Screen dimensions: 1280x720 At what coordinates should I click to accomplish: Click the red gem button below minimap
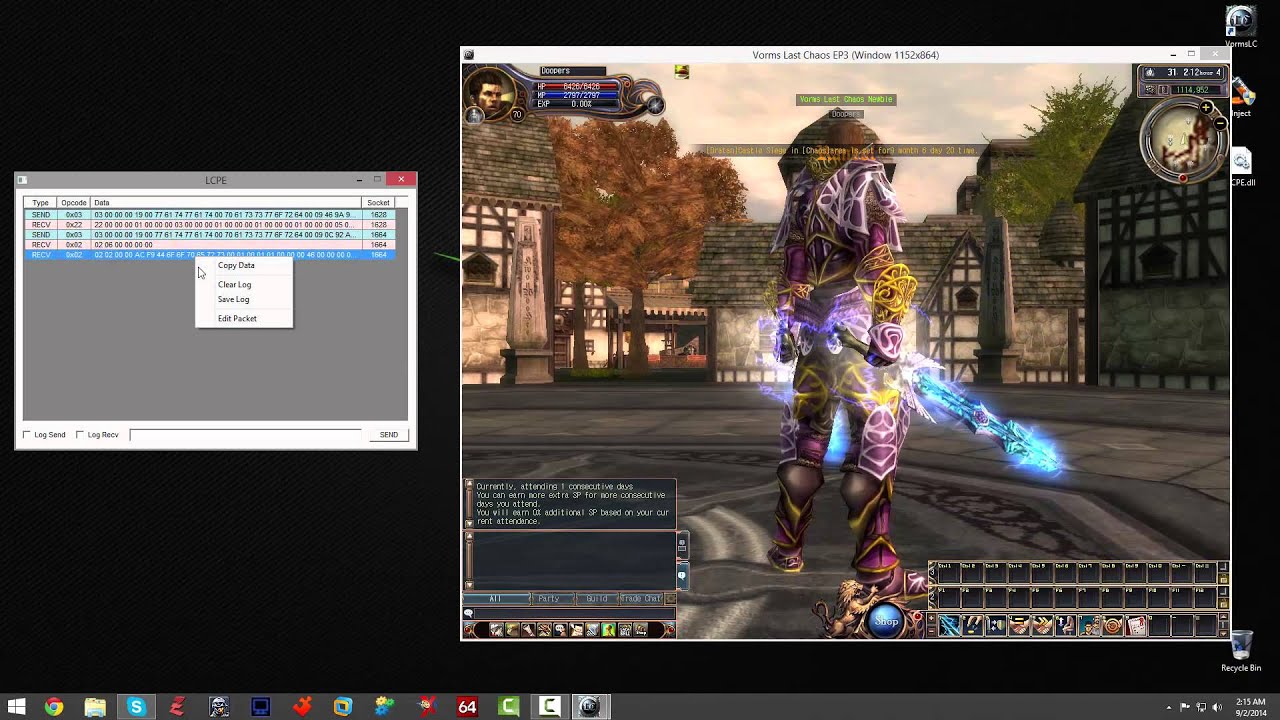coord(1183,178)
